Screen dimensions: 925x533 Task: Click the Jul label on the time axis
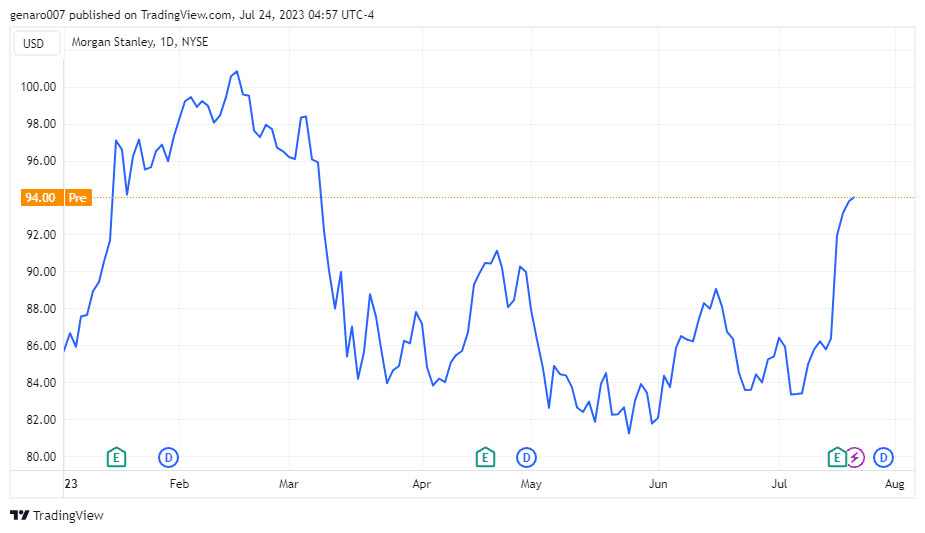point(779,484)
